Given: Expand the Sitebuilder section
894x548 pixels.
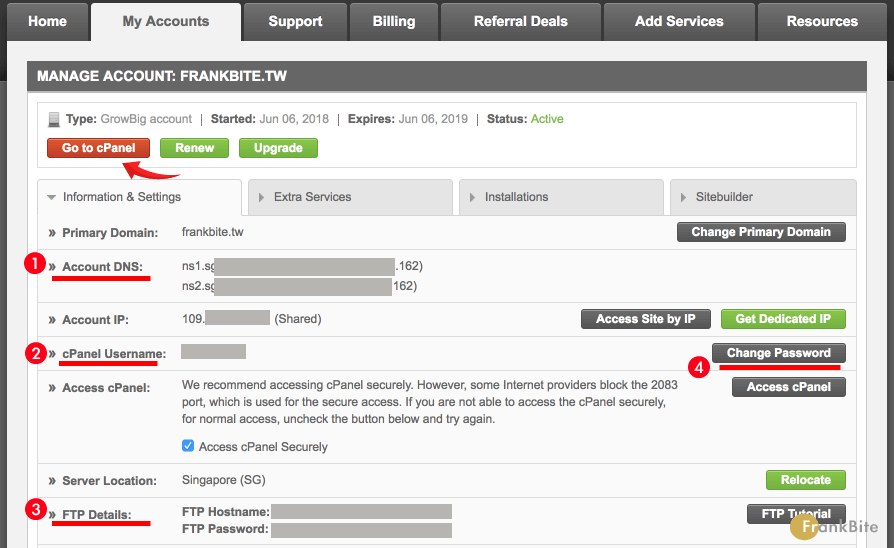Looking at the screenshot, I should pyautogui.click(x=763, y=197).
